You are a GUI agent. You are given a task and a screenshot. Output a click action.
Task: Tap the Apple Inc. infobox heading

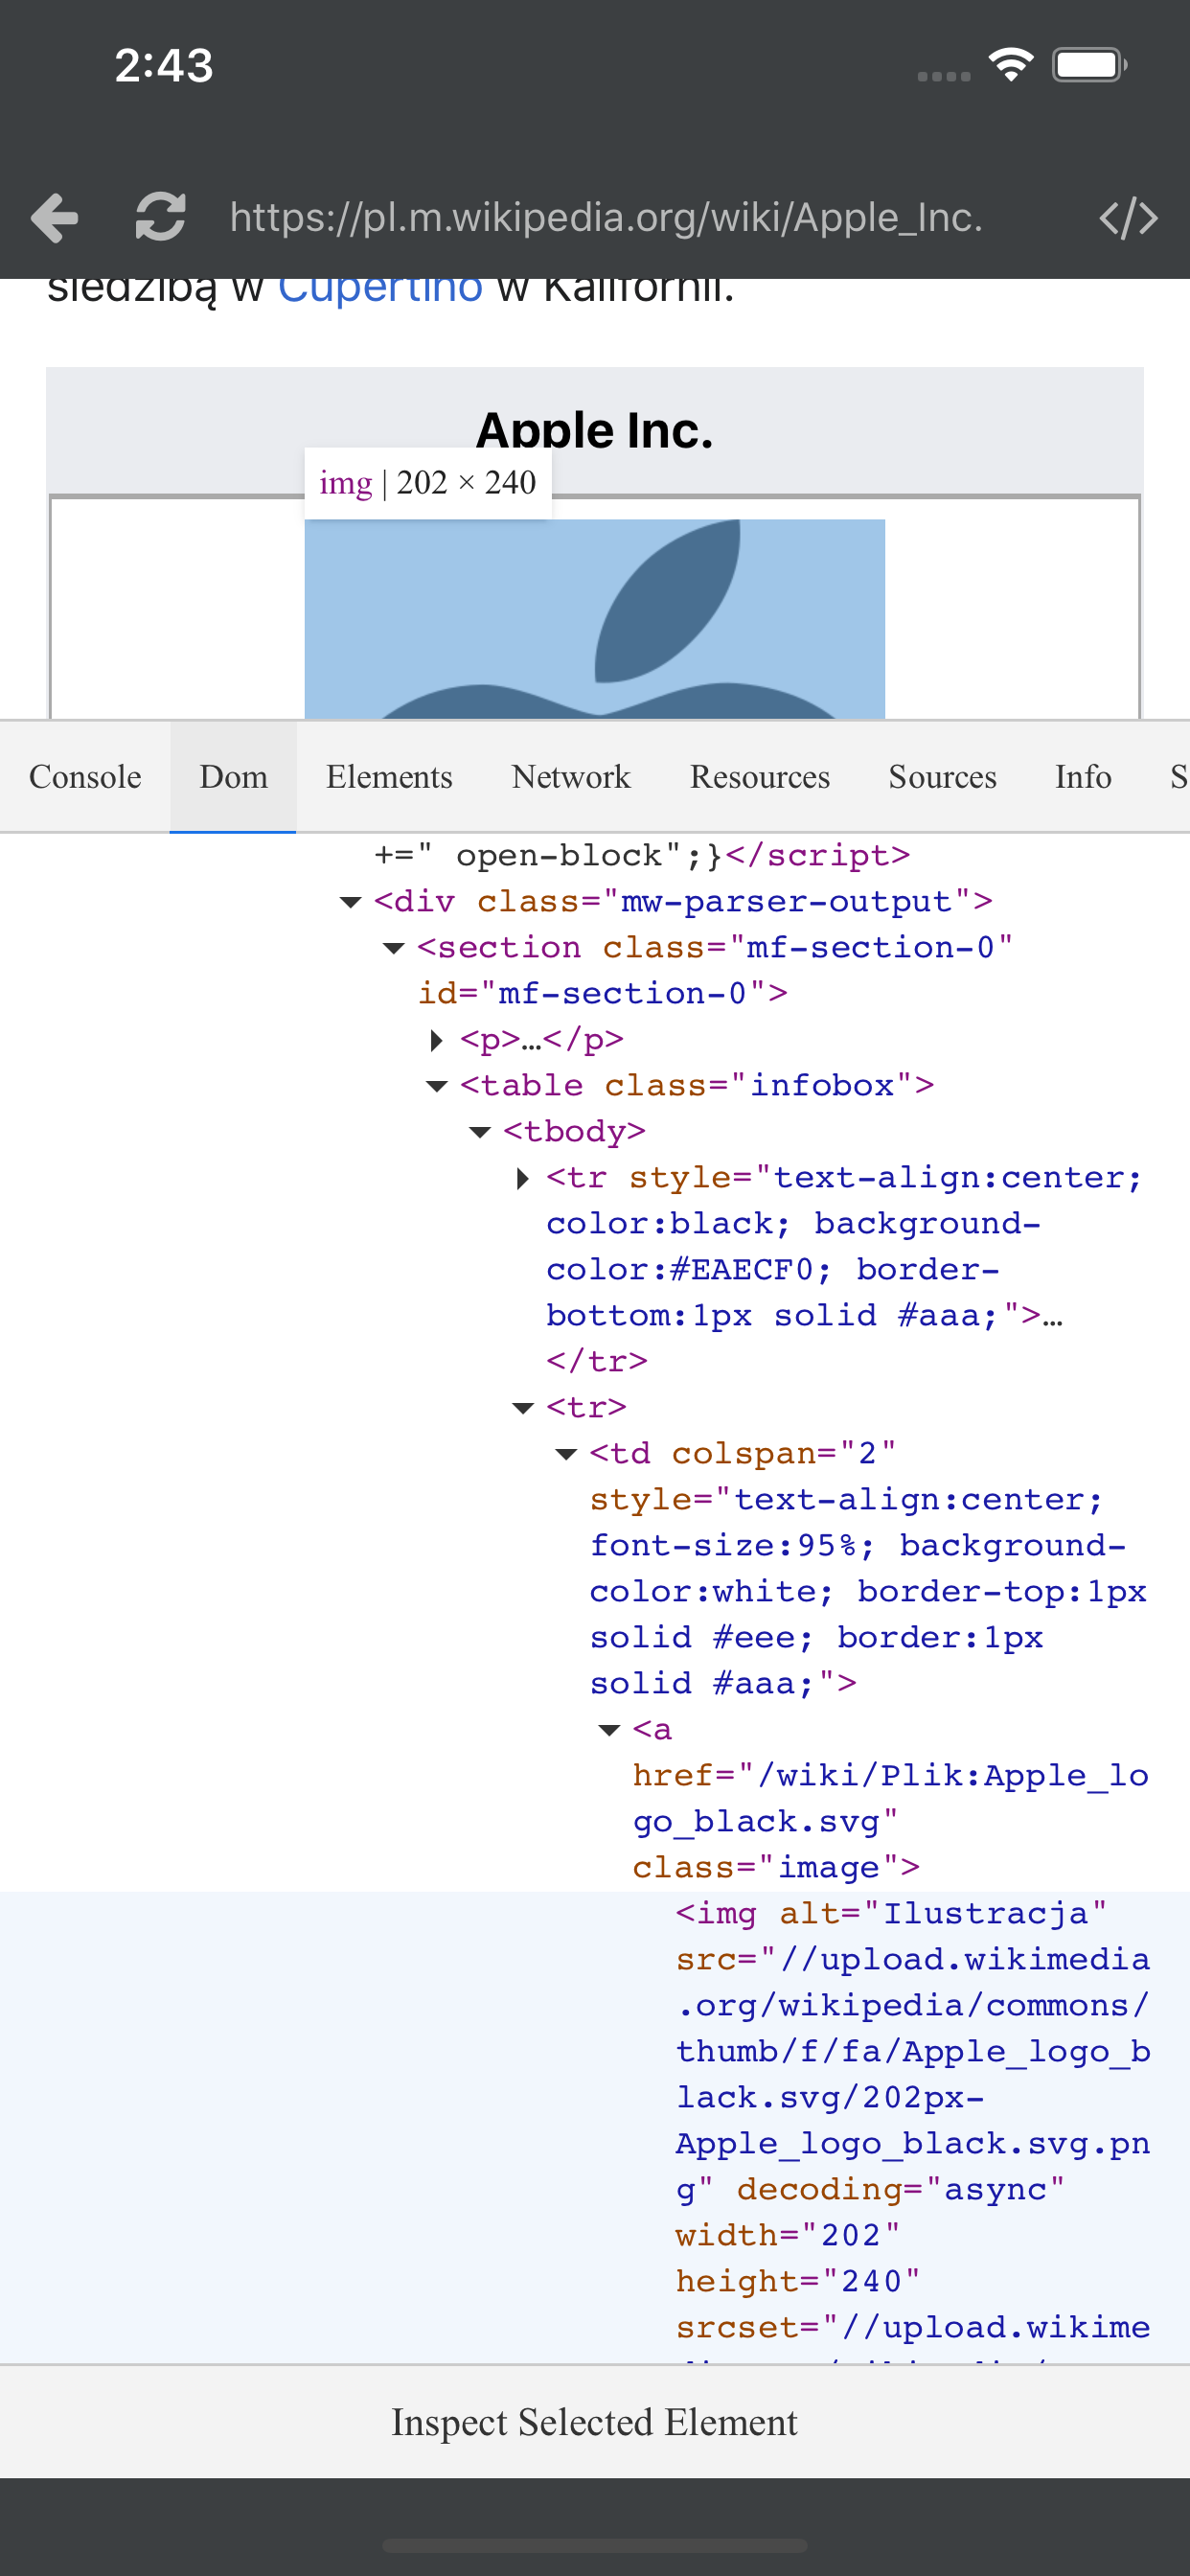pyautogui.click(x=594, y=430)
